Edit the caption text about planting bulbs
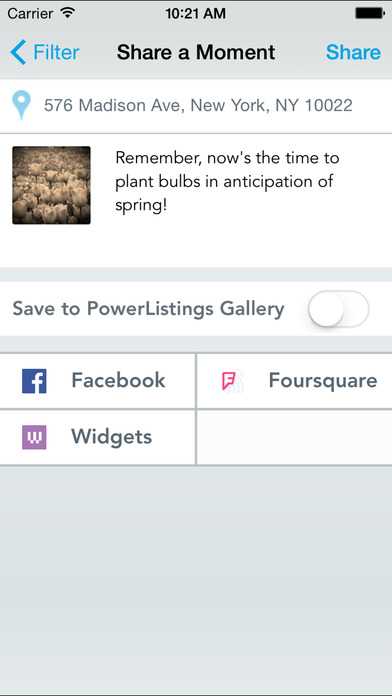The width and height of the screenshot is (392, 696). click(x=227, y=182)
